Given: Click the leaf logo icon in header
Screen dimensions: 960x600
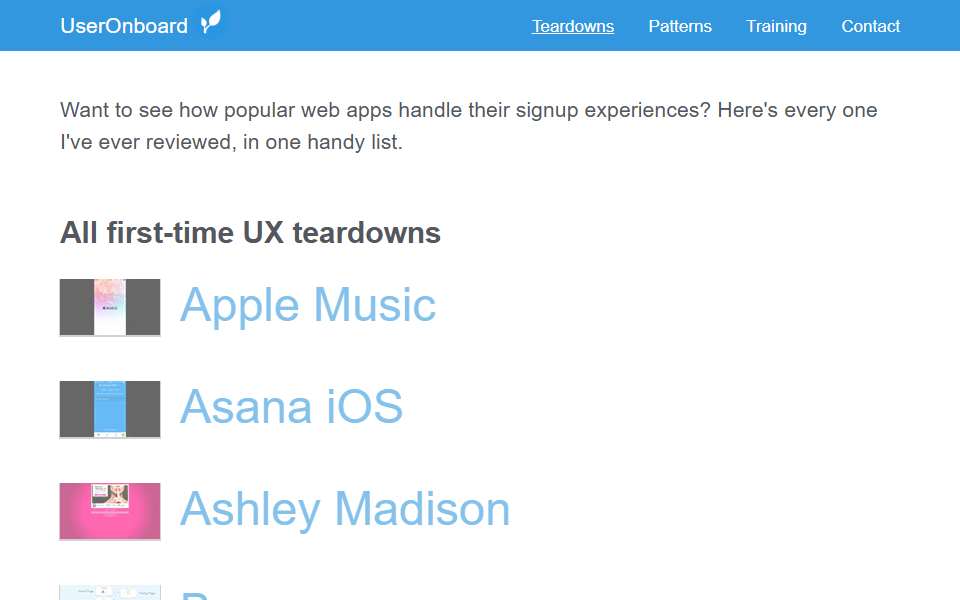Looking at the screenshot, I should pos(211,23).
